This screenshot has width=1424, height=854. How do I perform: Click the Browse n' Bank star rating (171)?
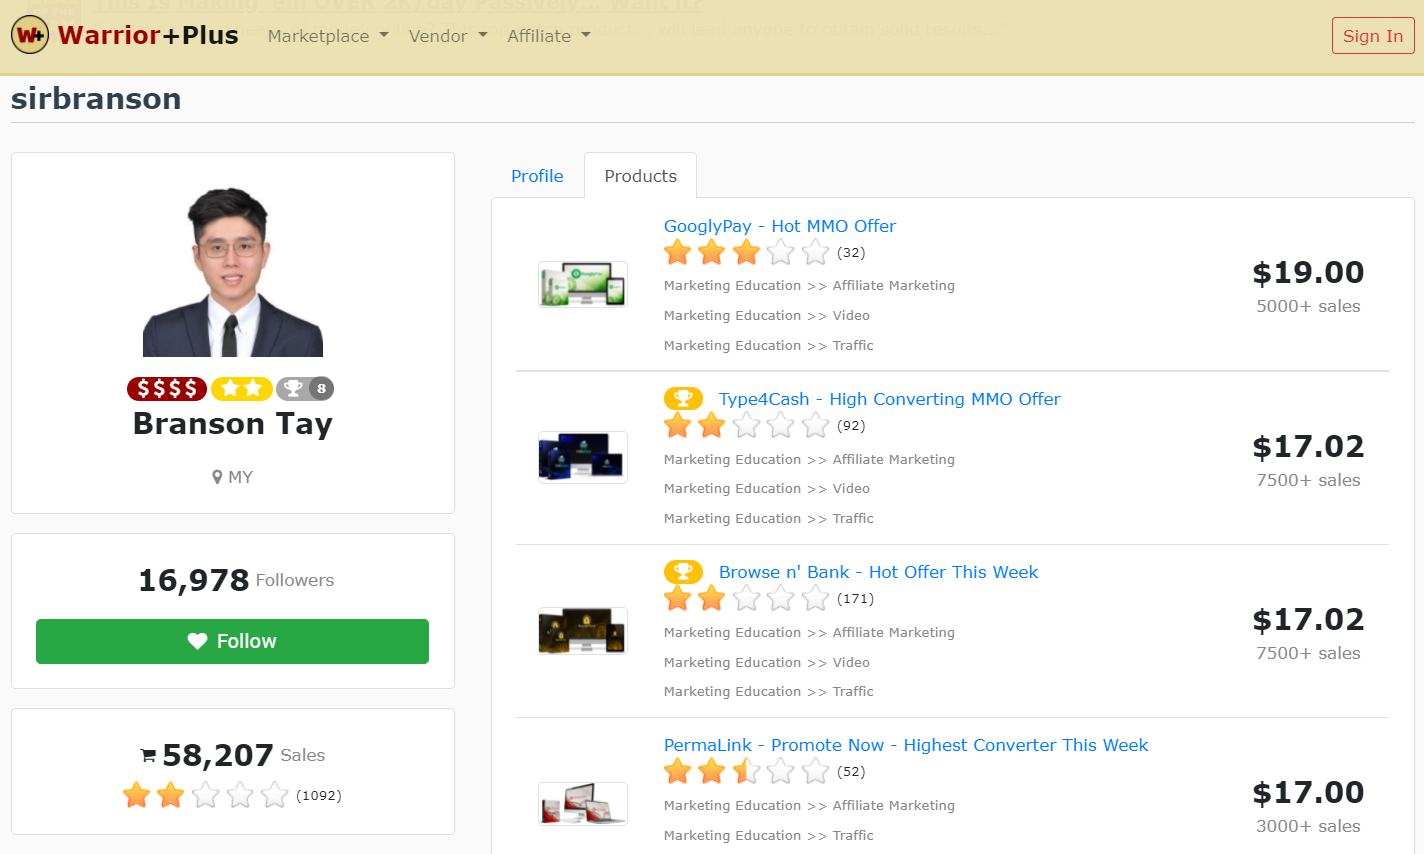pos(747,598)
